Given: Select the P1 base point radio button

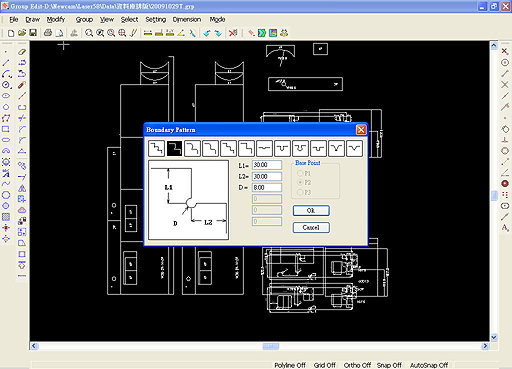Looking at the screenshot, I should click(x=300, y=173).
